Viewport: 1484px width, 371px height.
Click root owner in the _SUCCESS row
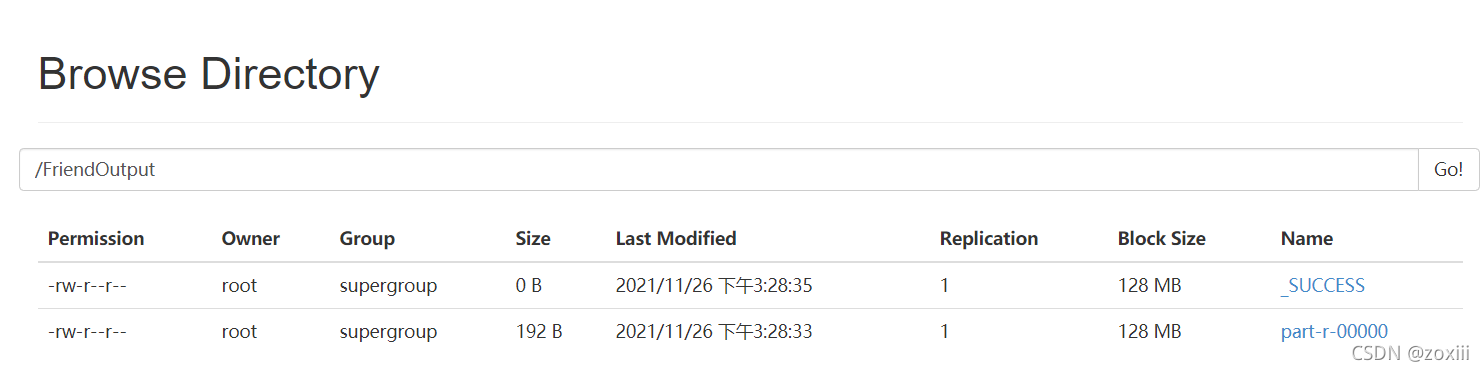click(240, 286)
